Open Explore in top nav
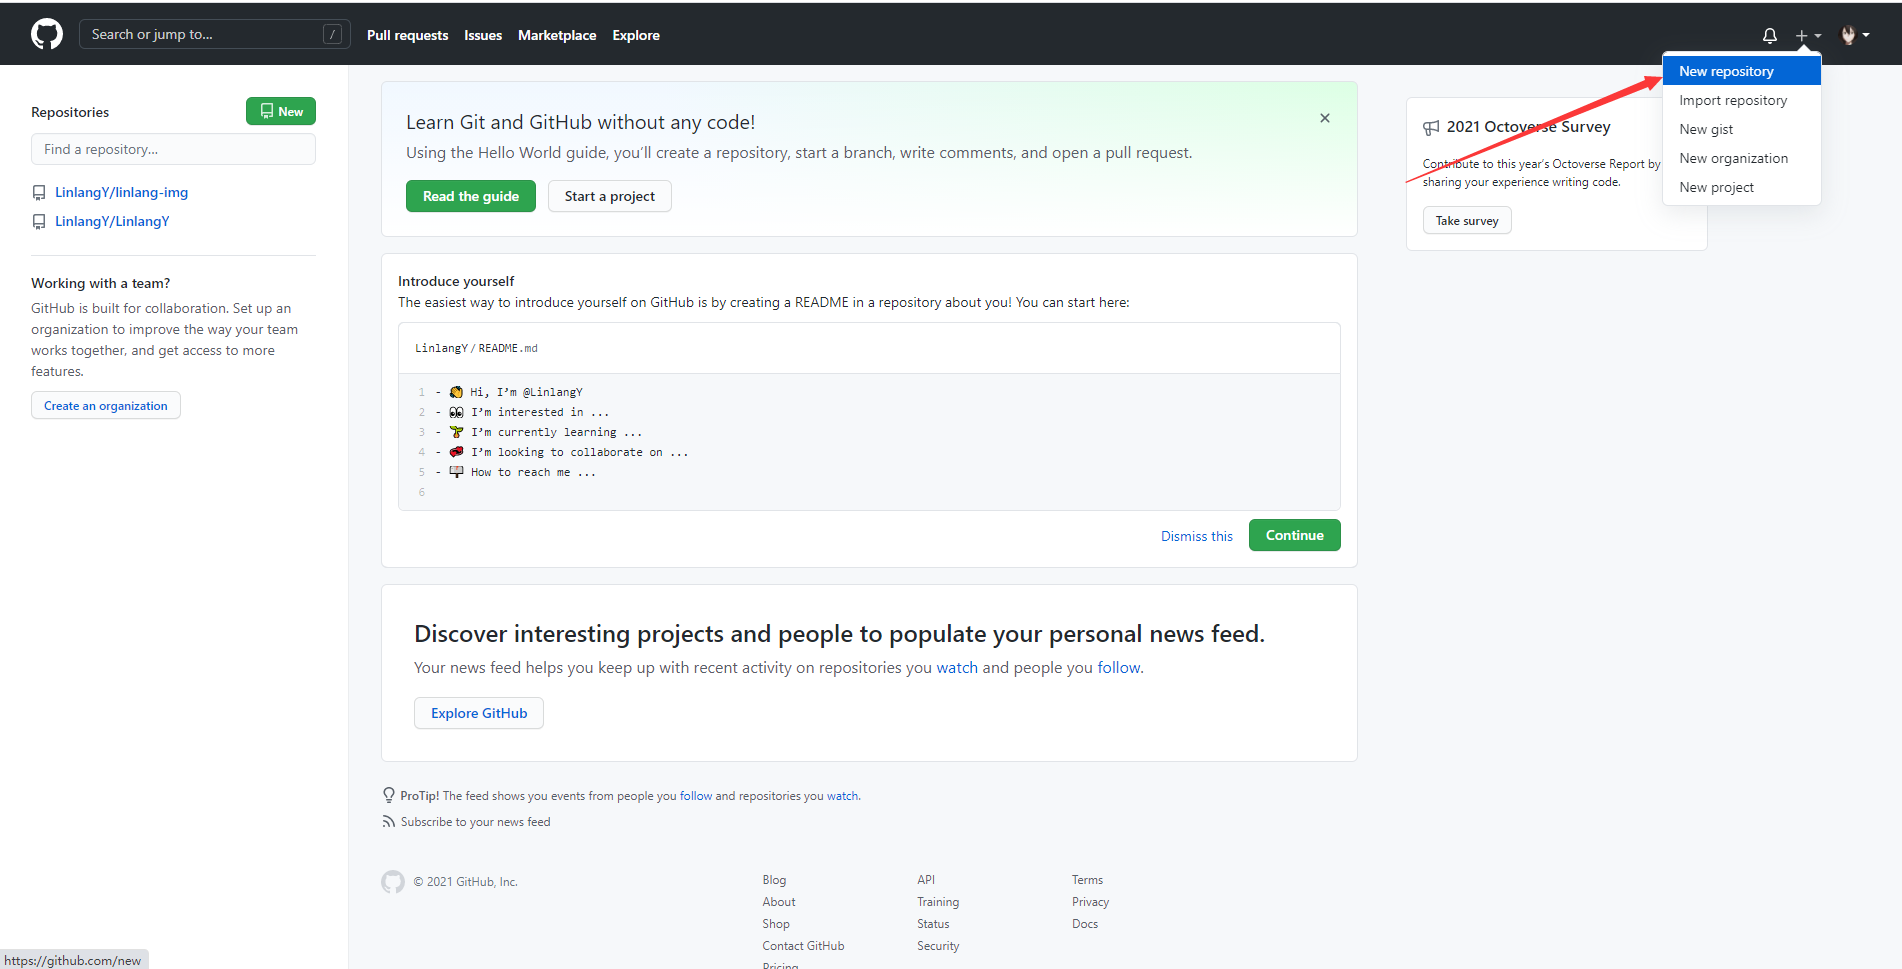Viewport: 1902px width, 969px height. pyautogui.click(x=636, y=35)
